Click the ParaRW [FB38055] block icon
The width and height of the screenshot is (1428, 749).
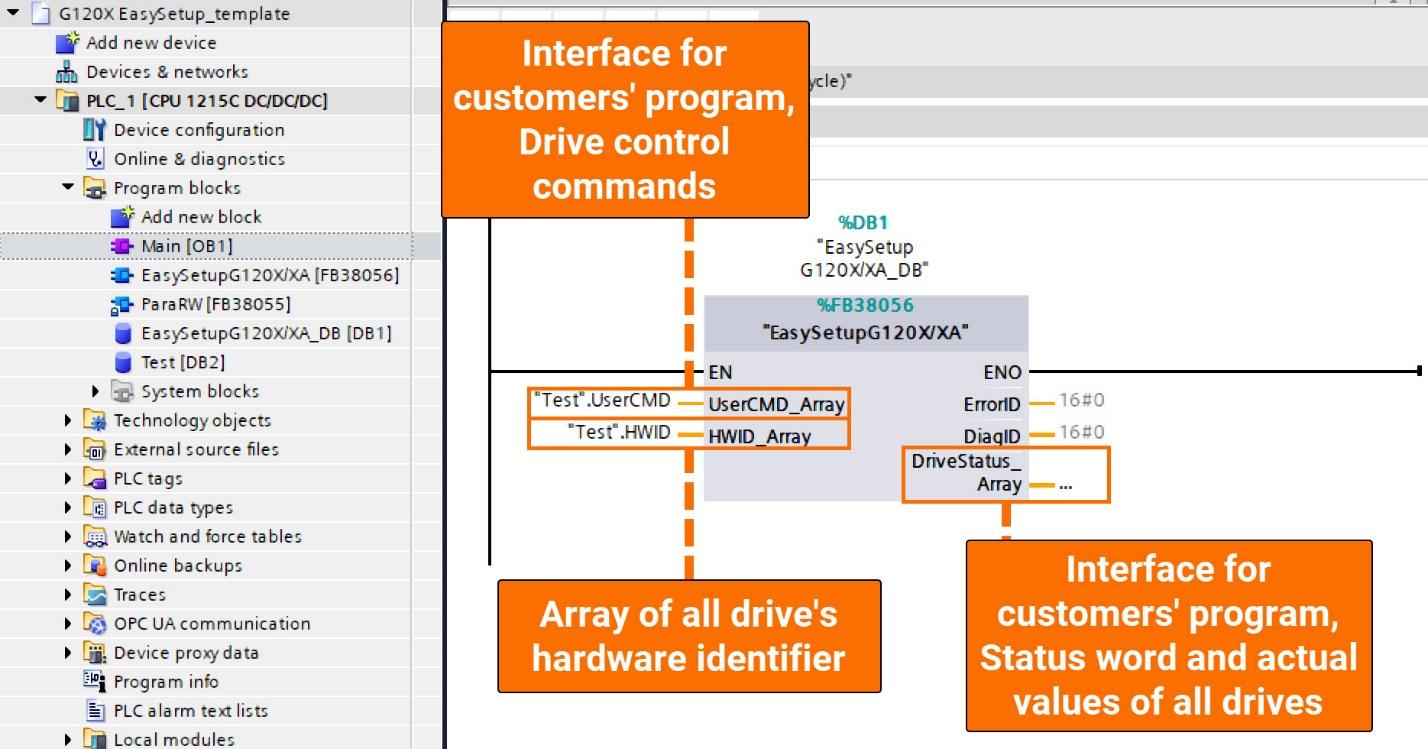pos(122,304)
